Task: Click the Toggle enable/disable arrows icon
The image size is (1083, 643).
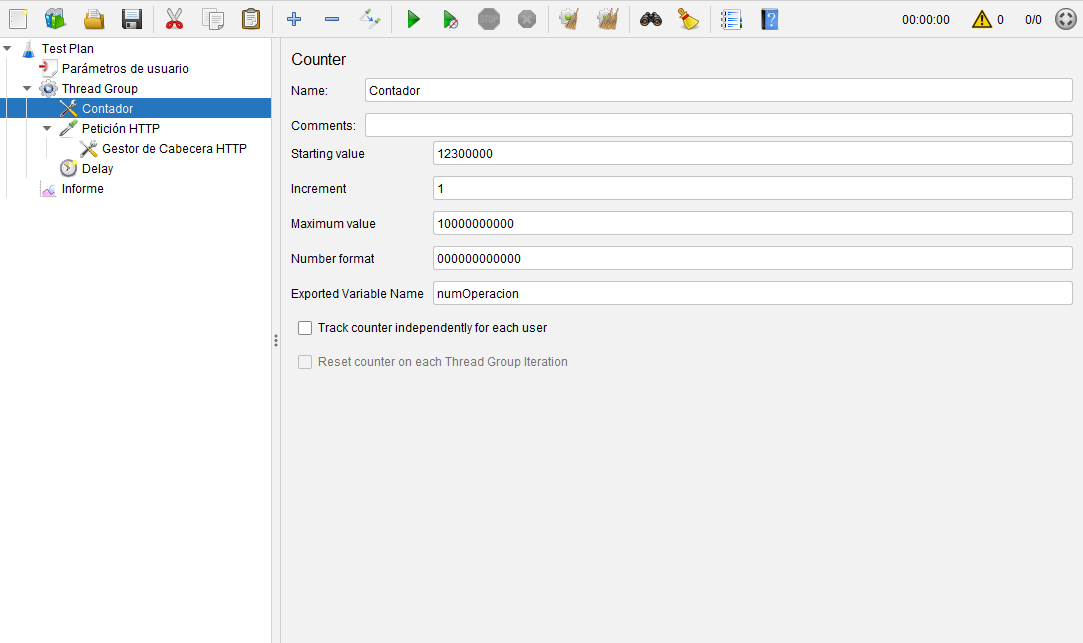Action: tap(369, 19)
